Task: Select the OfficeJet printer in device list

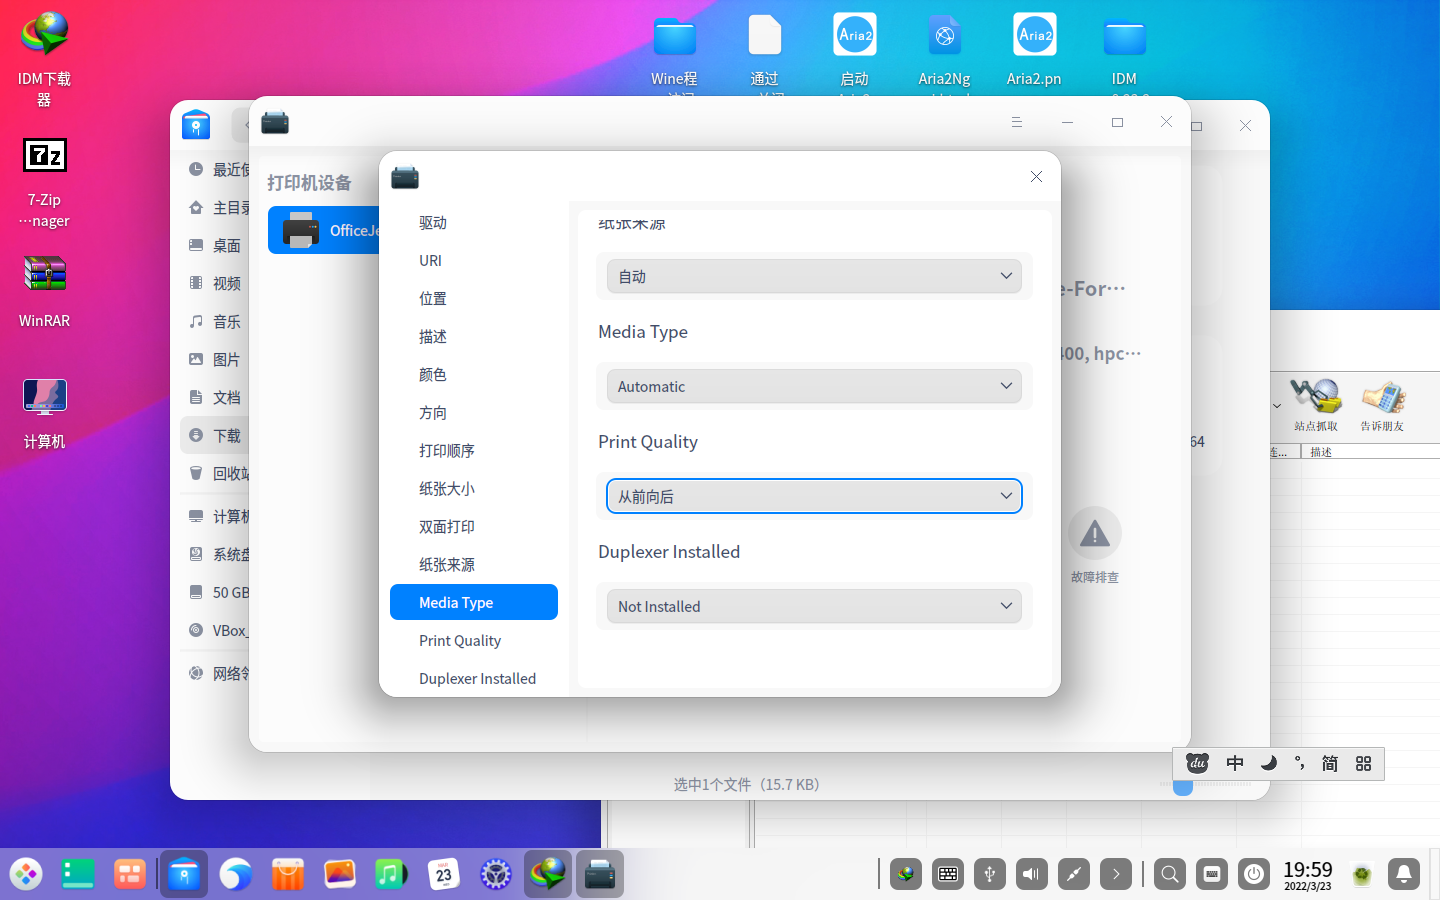Action: [324, 230]
